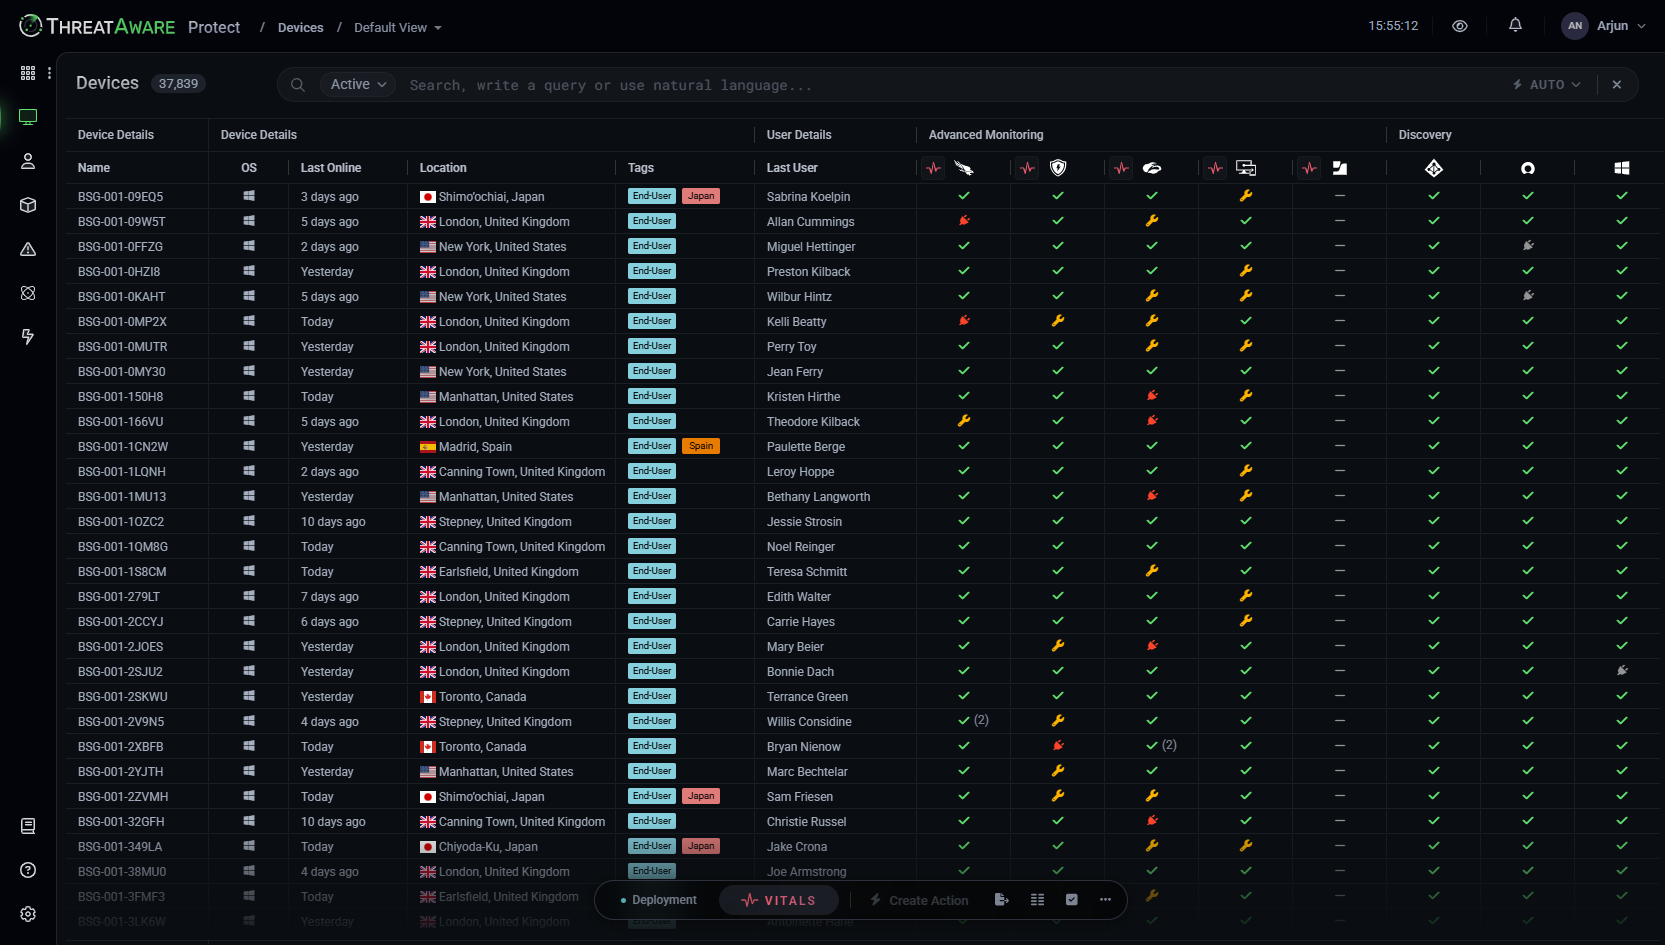This screenshot has height=945, width=1665.
Task: Click the CrowdStrike falcon column header icon
Action: tap(964, 168)
